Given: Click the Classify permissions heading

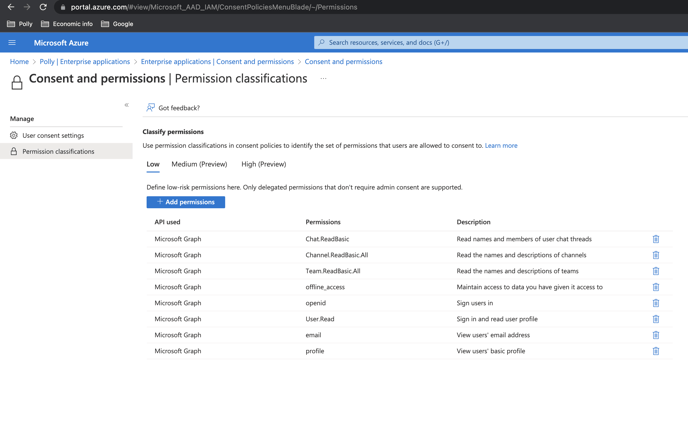Looking at the screenshot, I should click(x=173, y=132).
